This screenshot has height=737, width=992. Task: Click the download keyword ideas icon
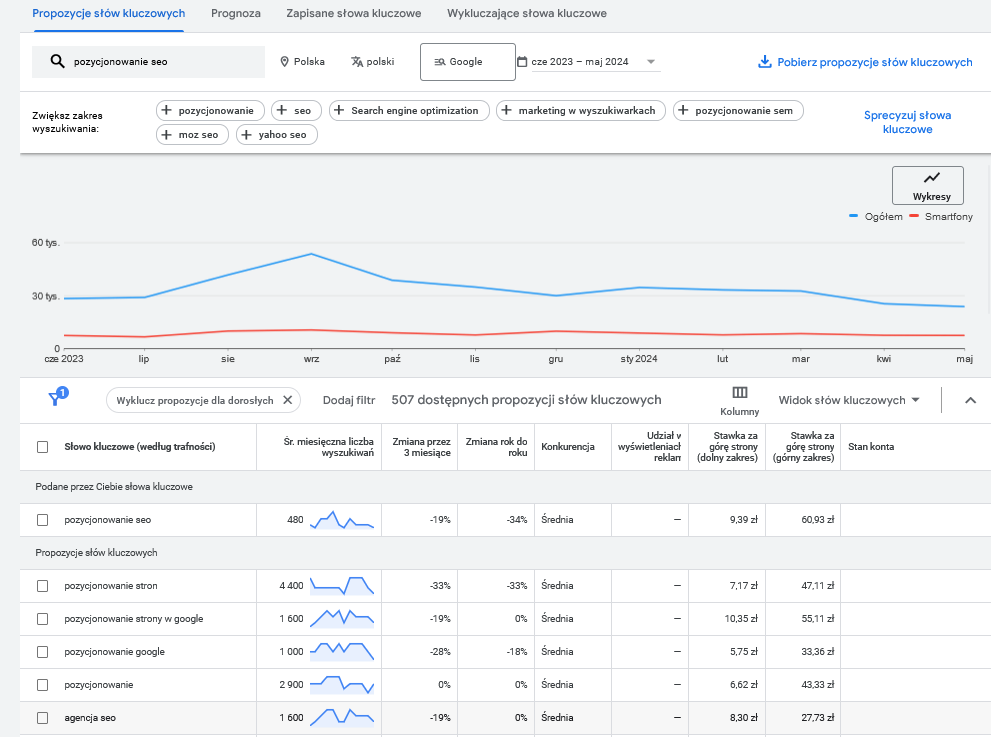coord(764,61)
